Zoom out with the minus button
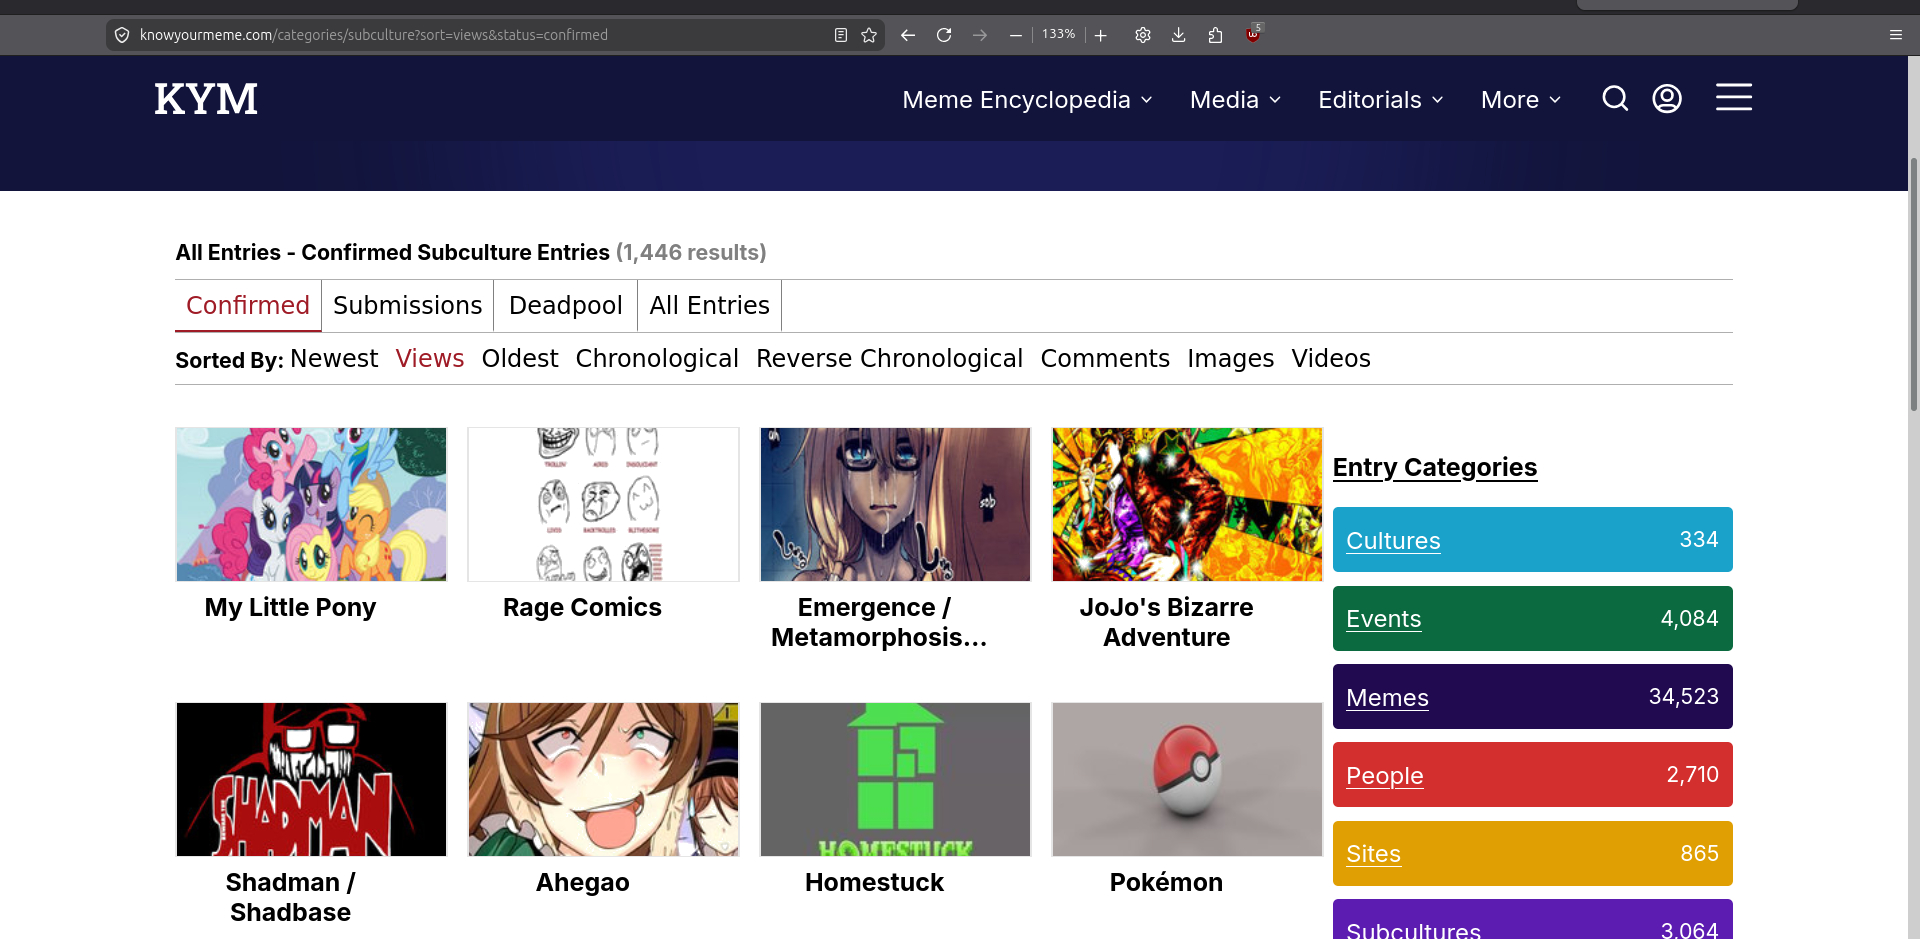 [x=1016, y=35]
